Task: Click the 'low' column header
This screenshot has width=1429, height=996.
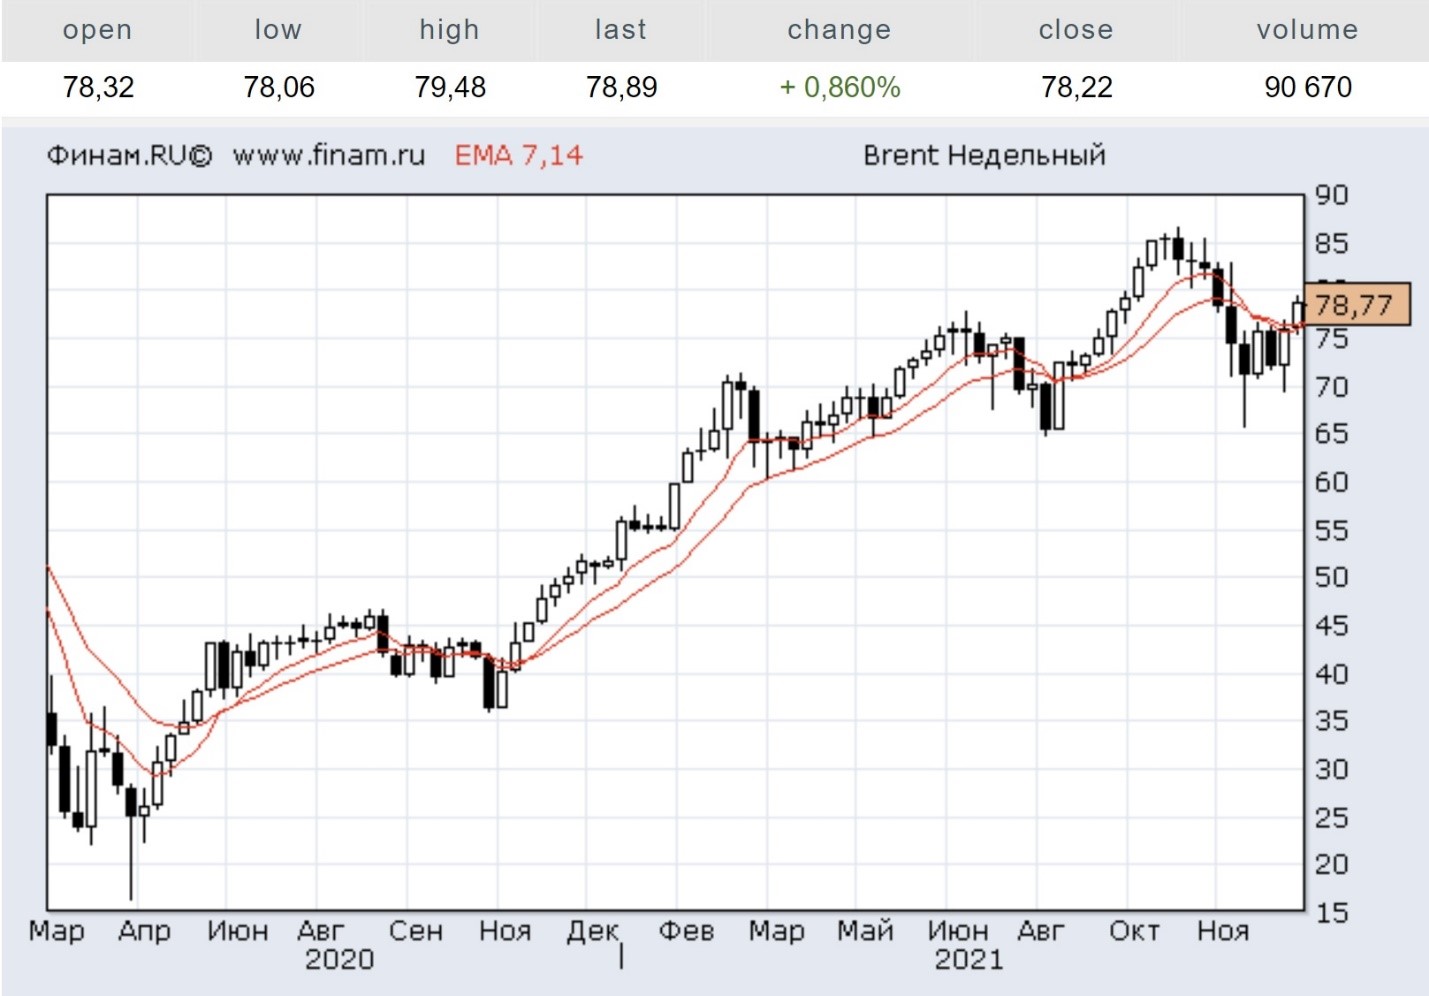Action: click(x=278, y=30)
